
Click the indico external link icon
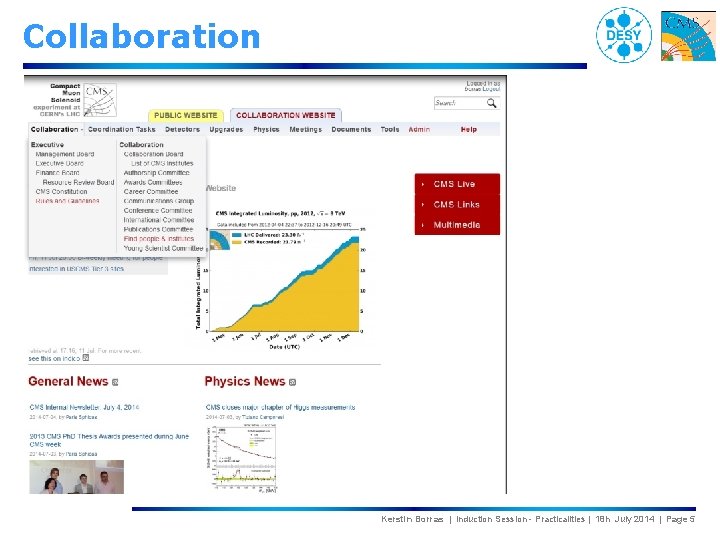(85, 358)
